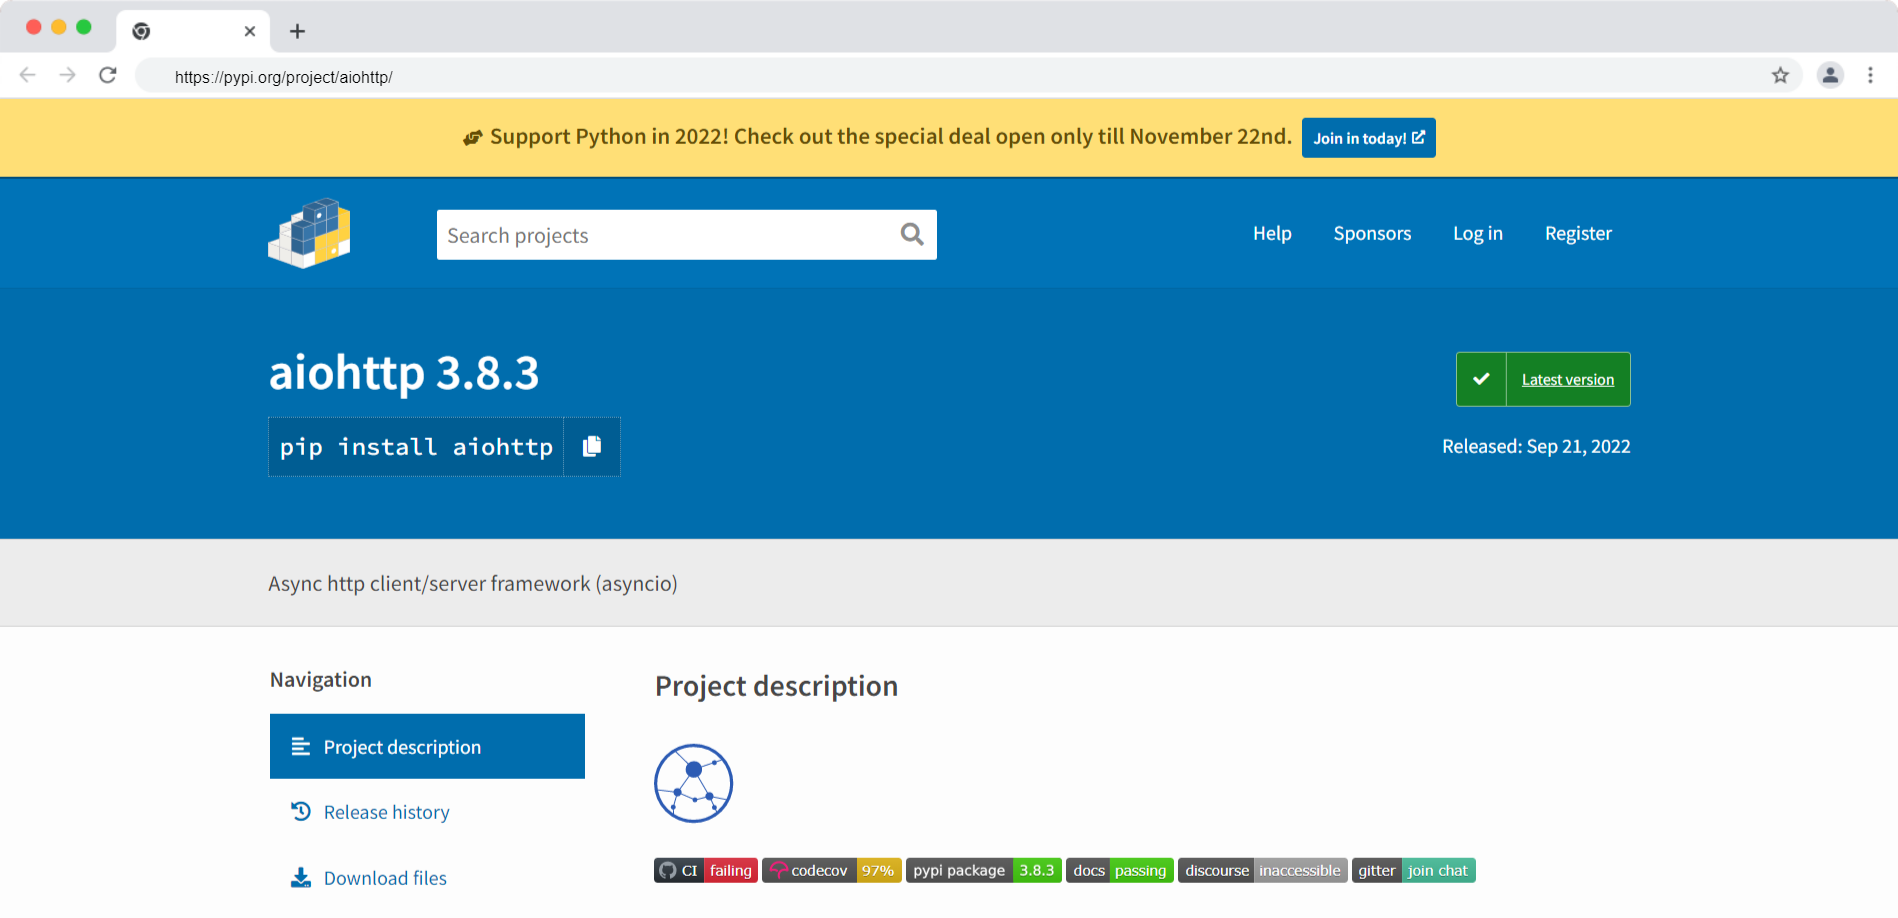Open Chrome's three-dot menu
Viewport: 1898px width, 918px height.
1870,75
